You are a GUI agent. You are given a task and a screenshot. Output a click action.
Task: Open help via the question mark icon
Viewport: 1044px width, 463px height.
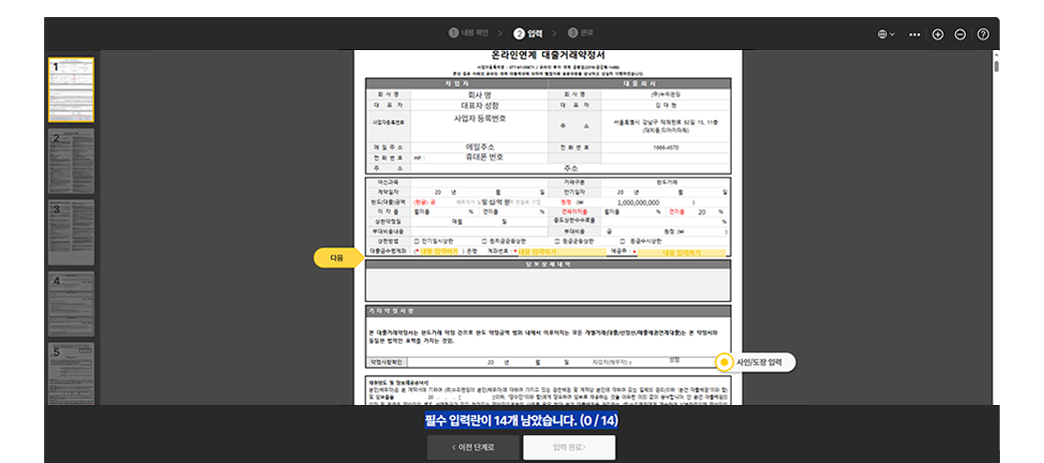pos(983,35)
